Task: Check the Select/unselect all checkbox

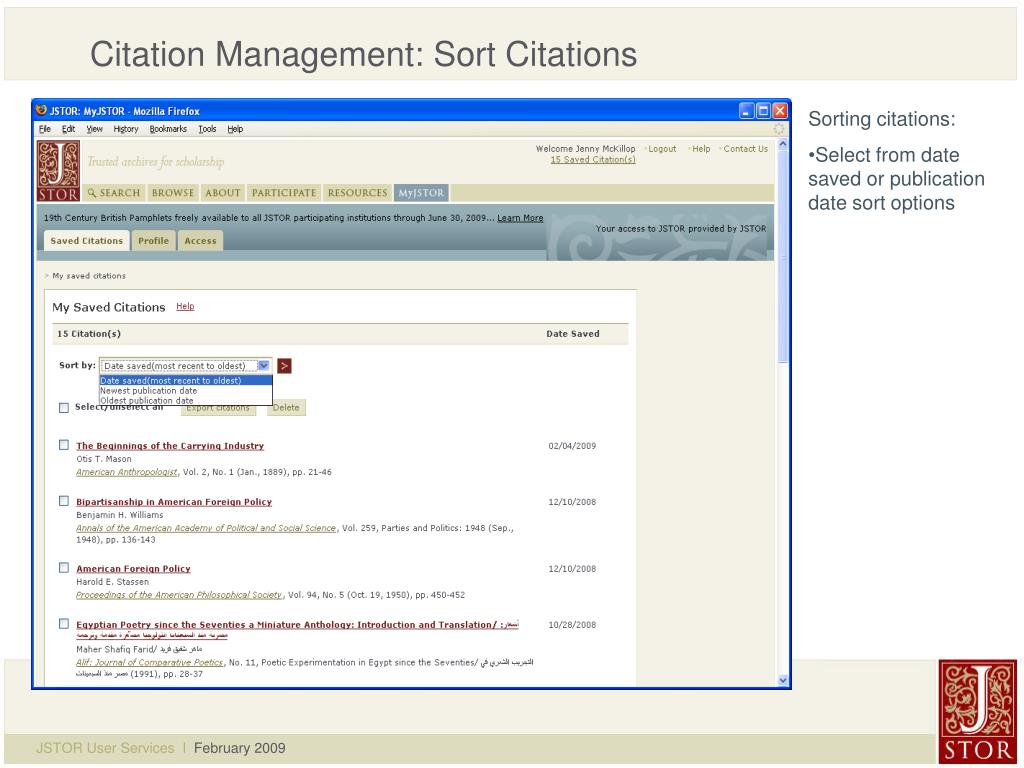Action: 64,408
